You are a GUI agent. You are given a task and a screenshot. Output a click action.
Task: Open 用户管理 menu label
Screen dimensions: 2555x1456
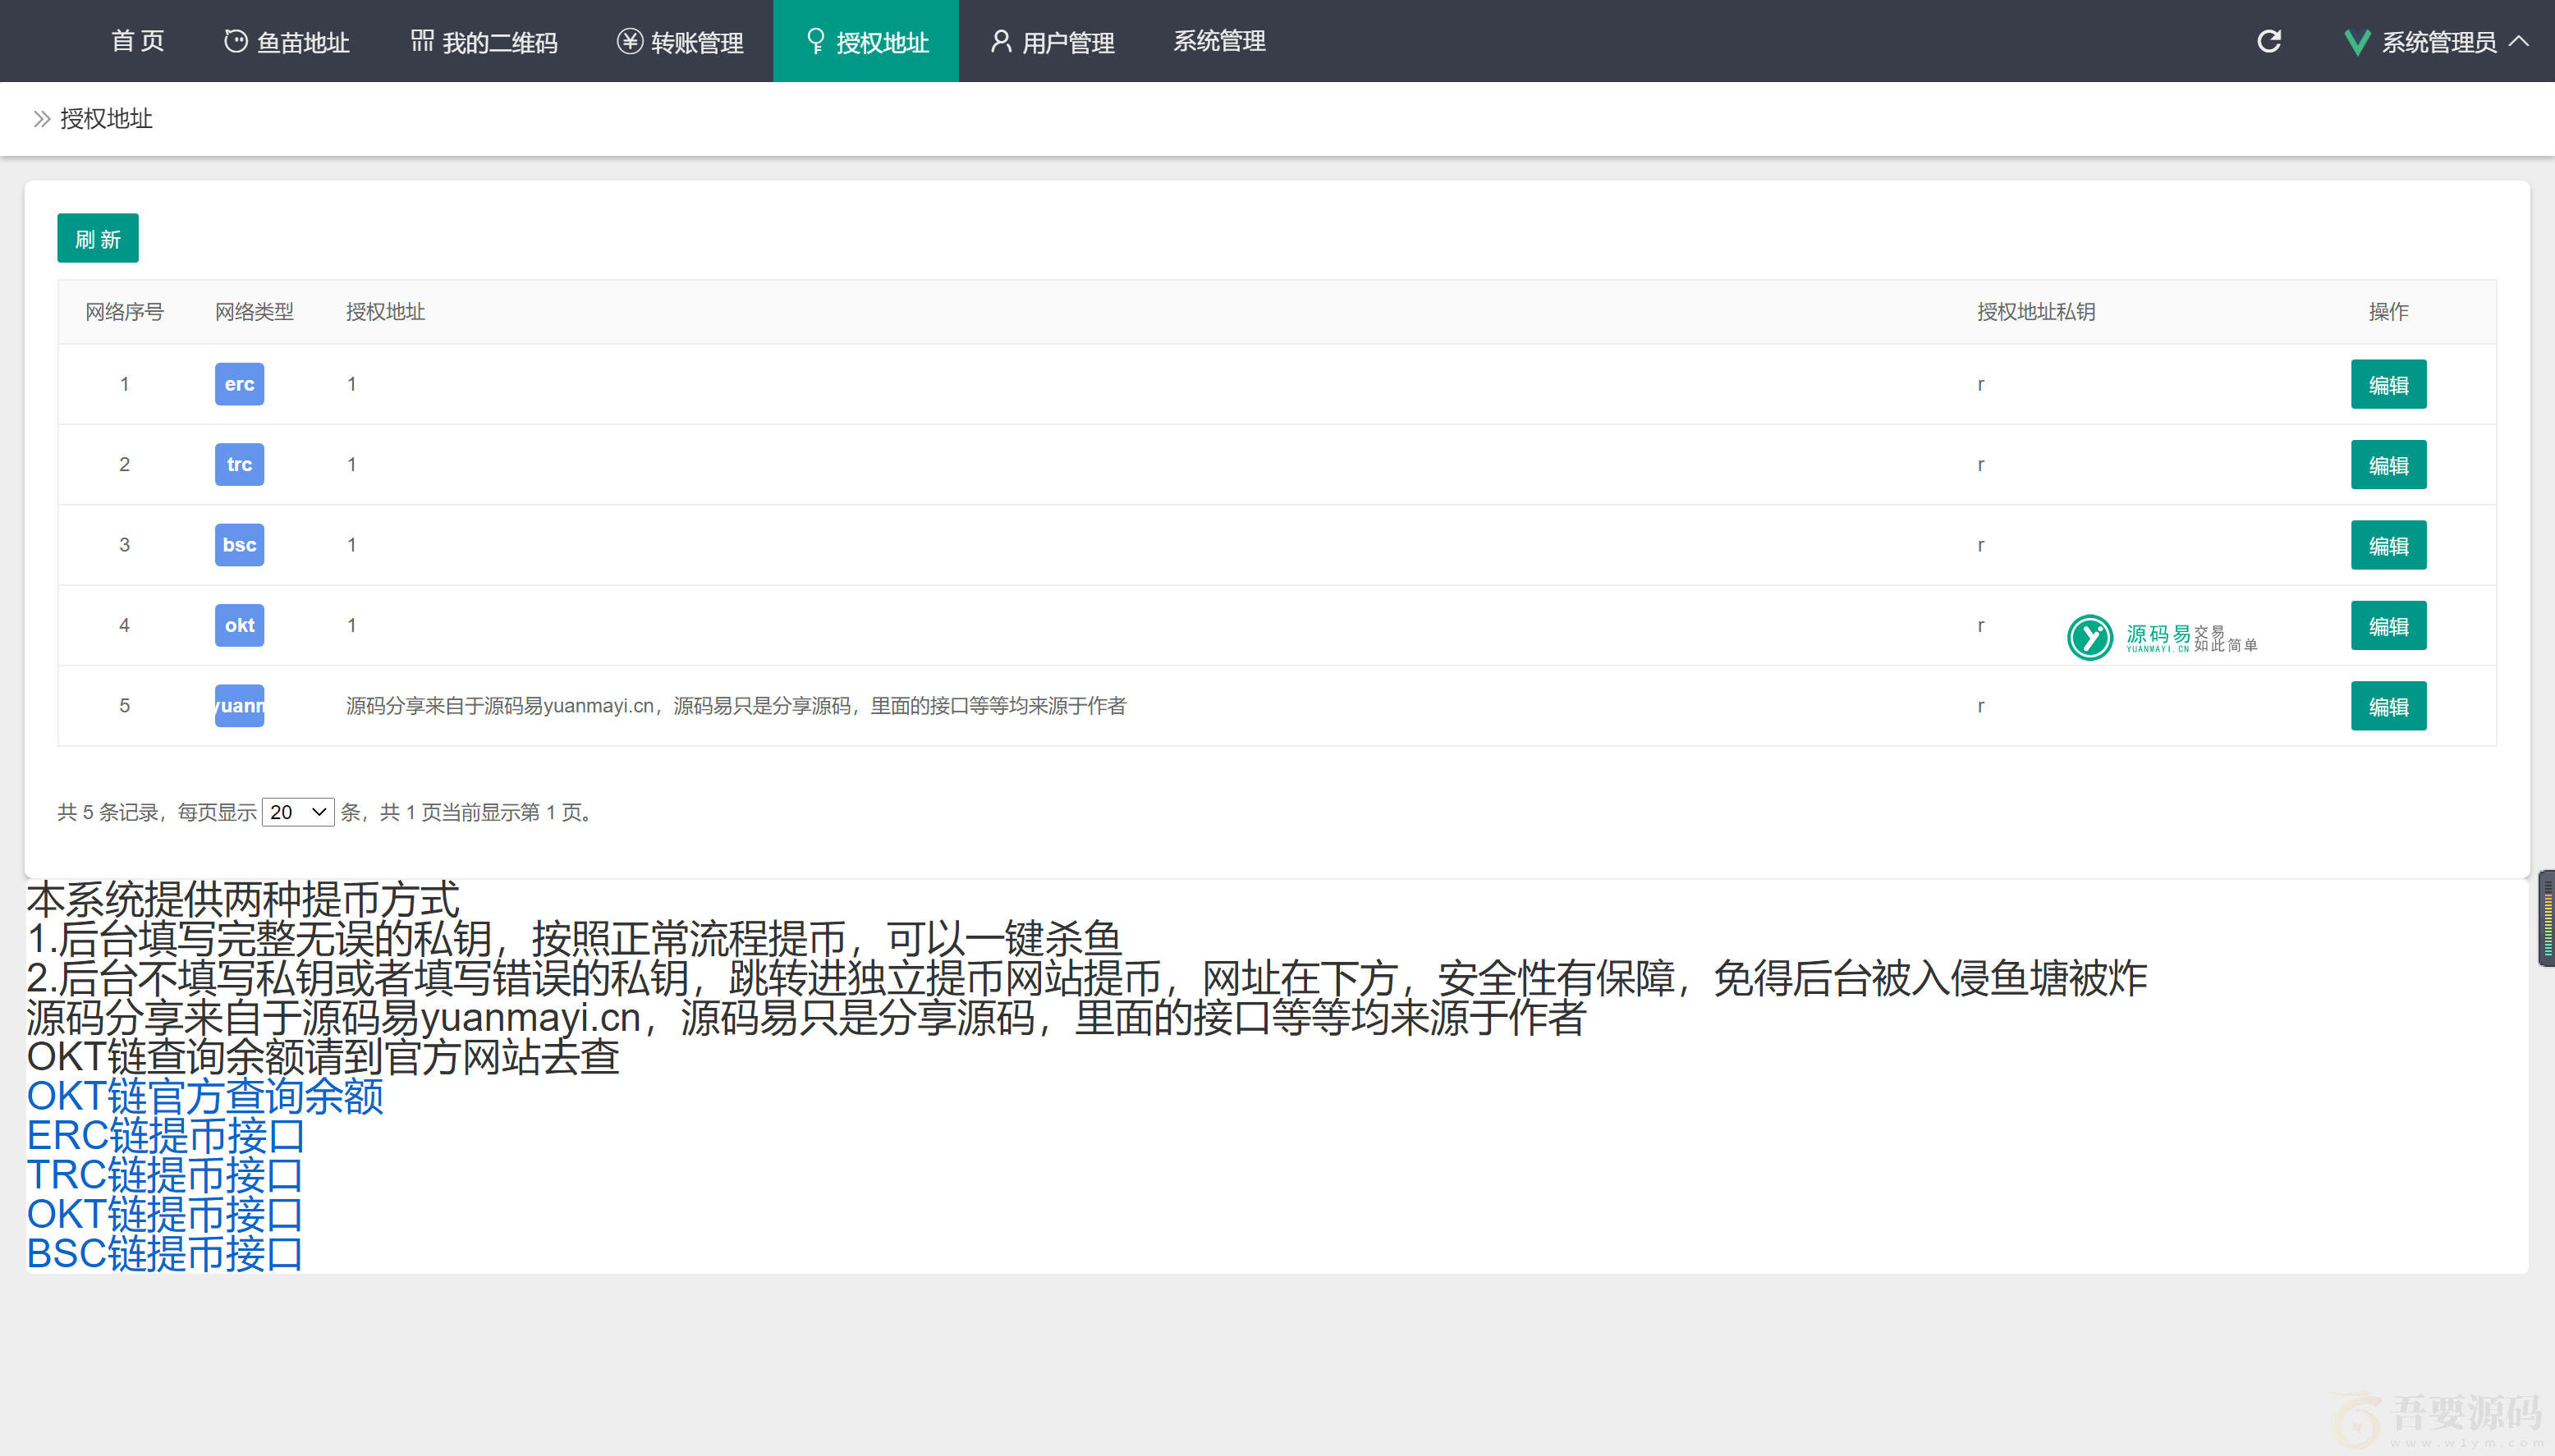coord(1068,42)
